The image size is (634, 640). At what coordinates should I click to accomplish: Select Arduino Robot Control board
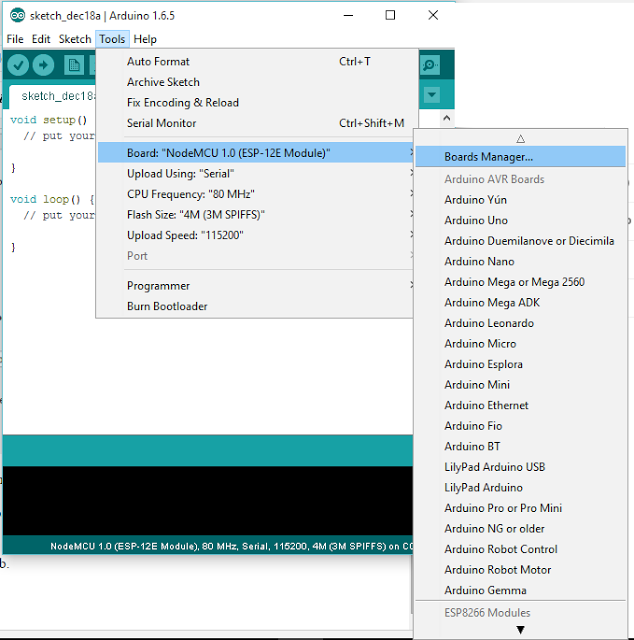coord(521,549)
